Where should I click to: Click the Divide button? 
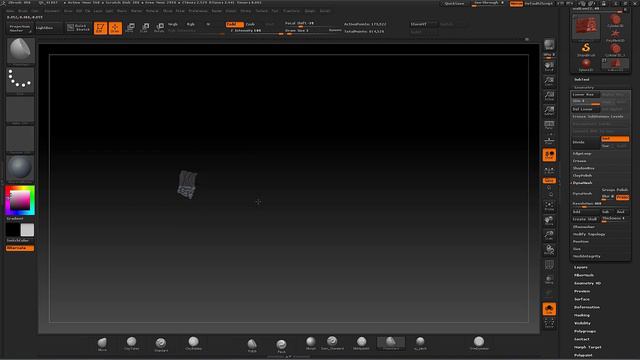tap(585, 142)
